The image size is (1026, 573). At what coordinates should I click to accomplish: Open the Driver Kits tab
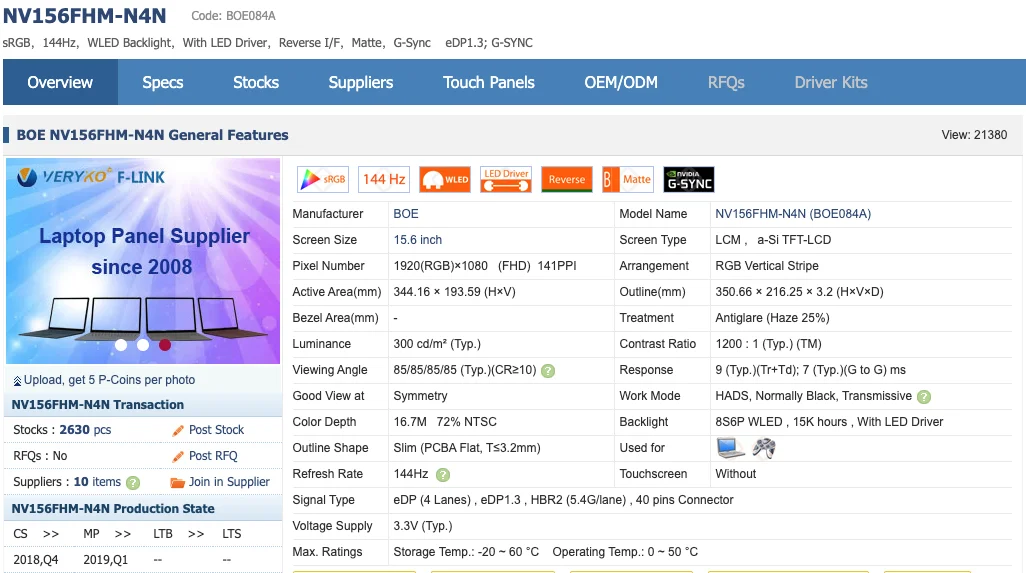pos(831,82)
